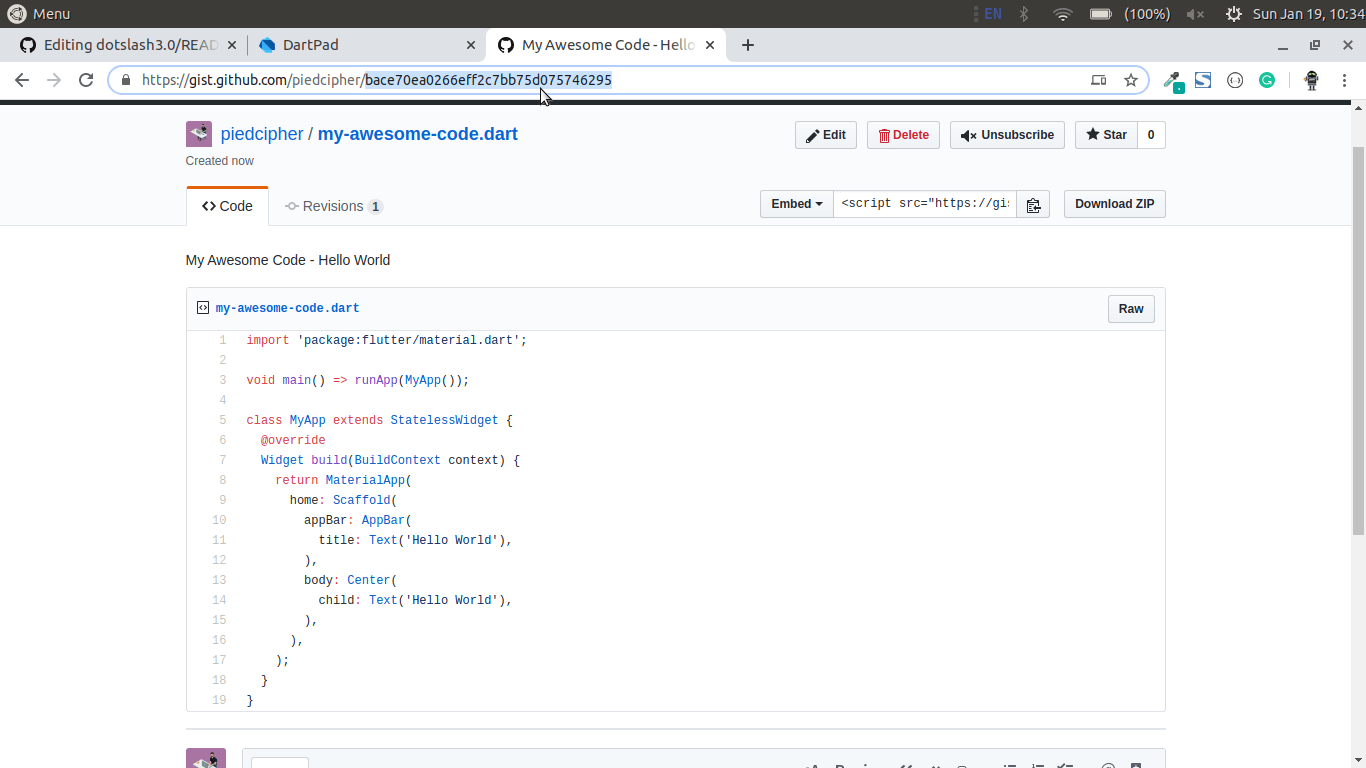The width and height of the screenshot is (1366, 768).
Task: Expand the Embed dropdown
Action: click(796, 204)
